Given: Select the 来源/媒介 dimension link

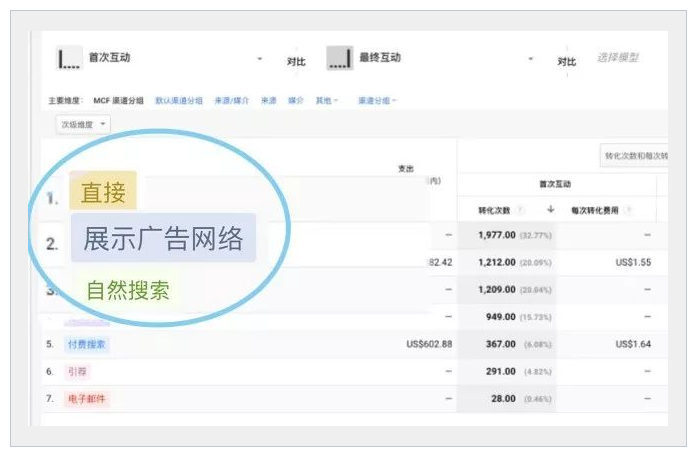Looking at the screenshot, I should click(x=232, y=100).
